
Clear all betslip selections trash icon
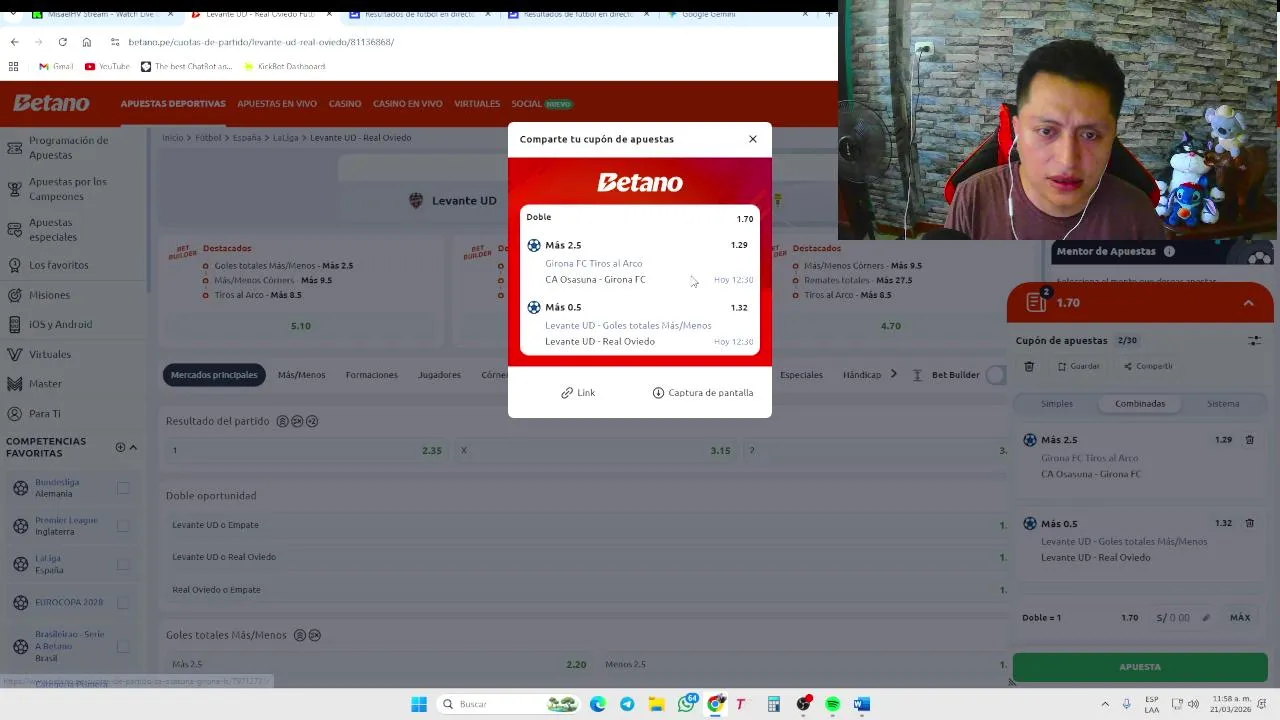pos(1029,366)
